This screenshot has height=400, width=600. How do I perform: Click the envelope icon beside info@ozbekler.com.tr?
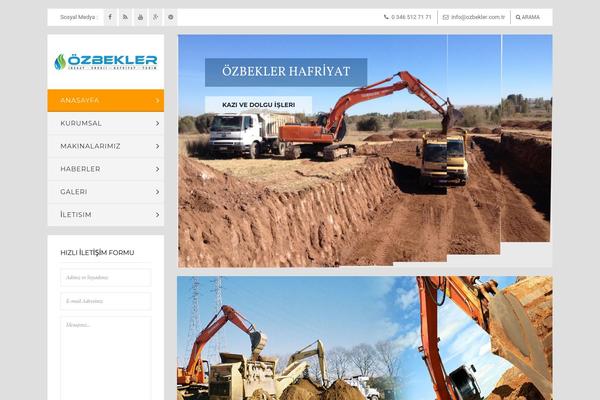446,17
